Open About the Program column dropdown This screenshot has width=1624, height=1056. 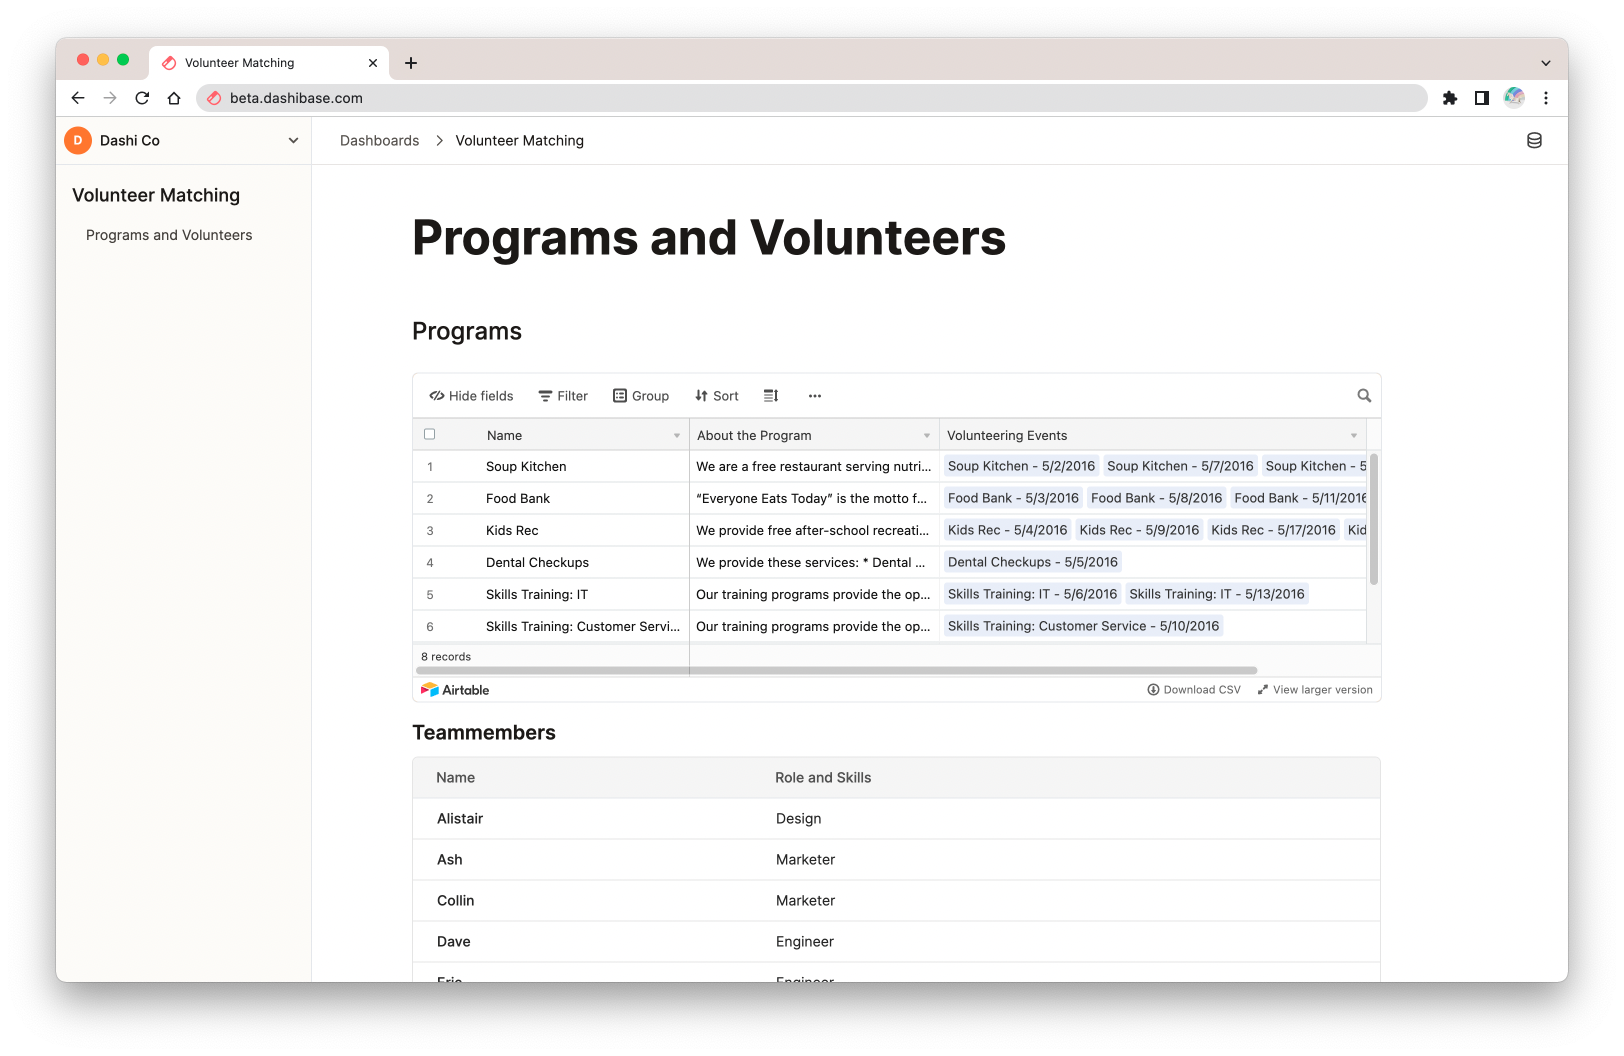[x=927, y=436]
